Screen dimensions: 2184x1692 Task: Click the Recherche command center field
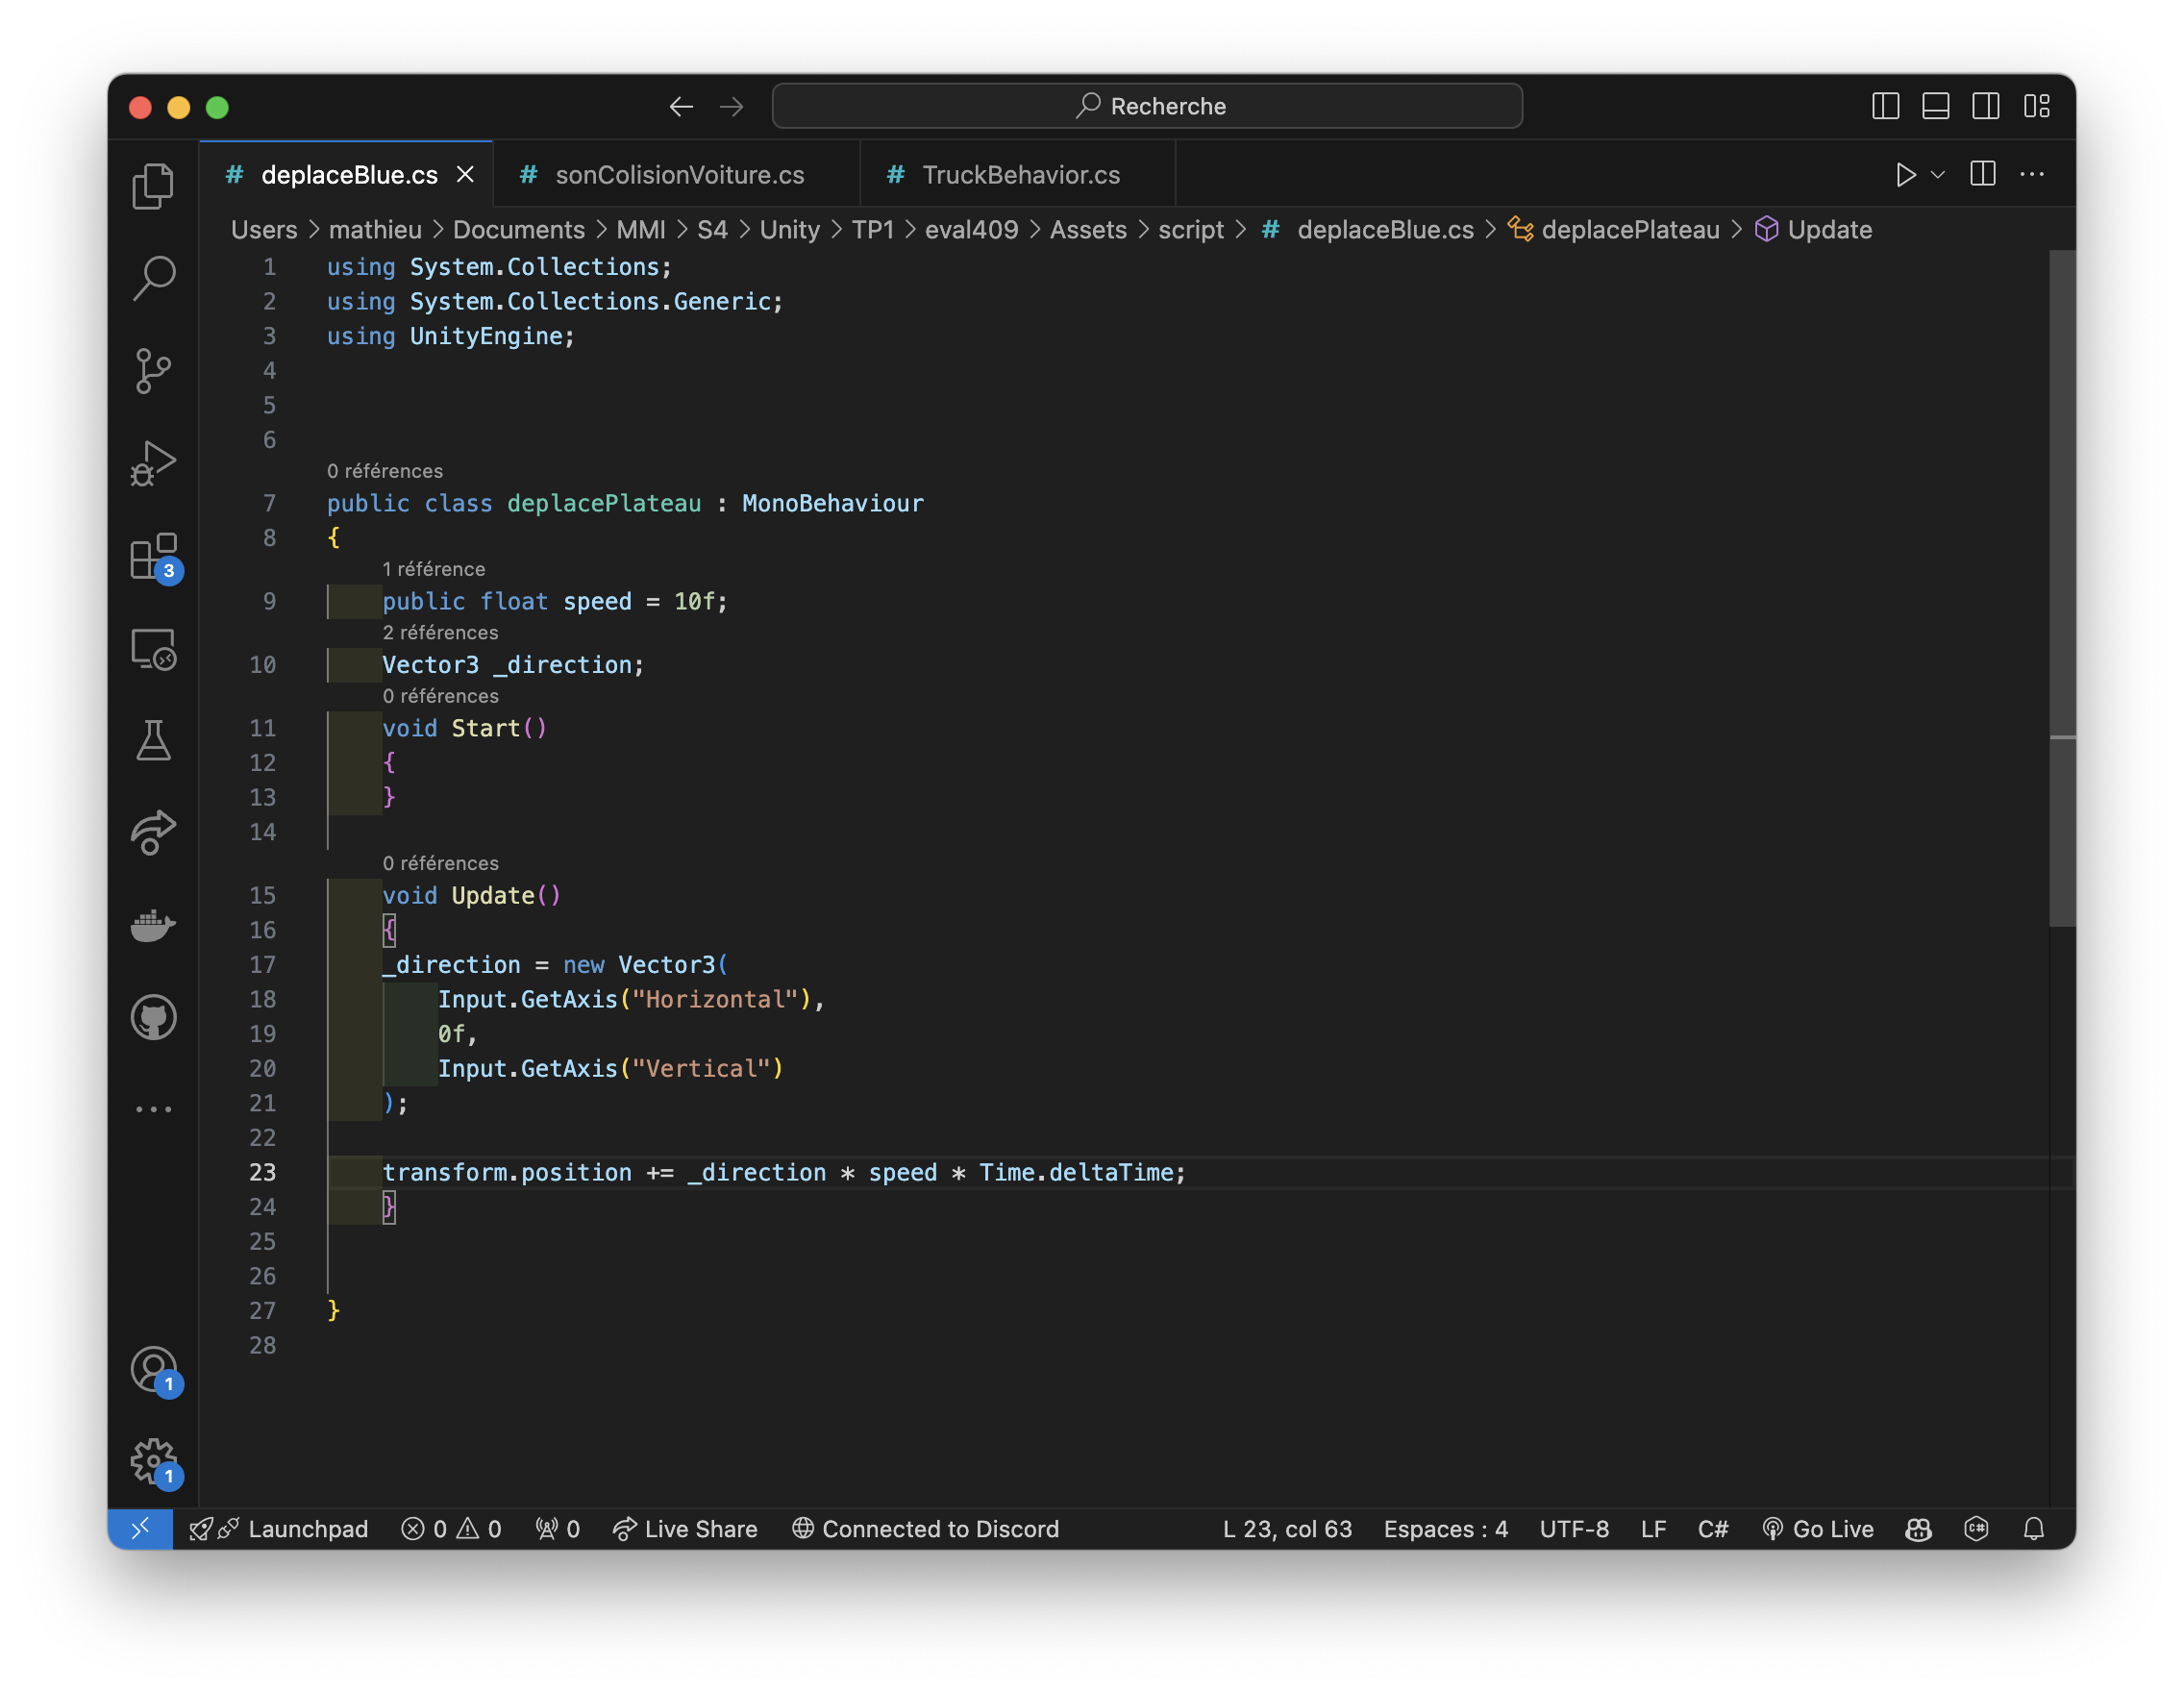click(1147, 106)
